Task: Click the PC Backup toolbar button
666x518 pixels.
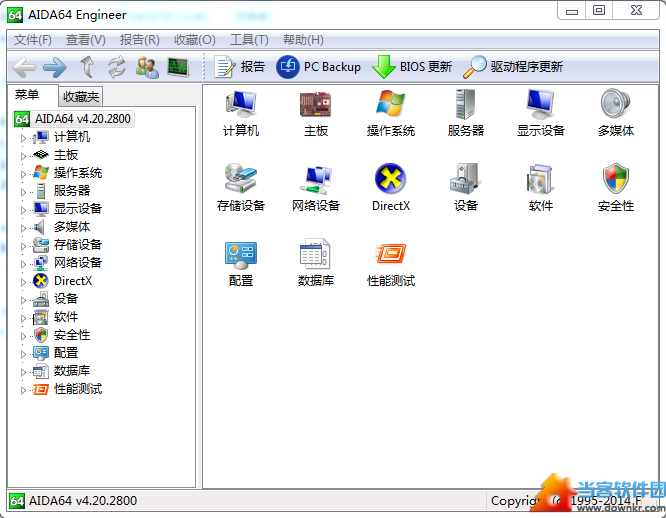Action: 319,67
